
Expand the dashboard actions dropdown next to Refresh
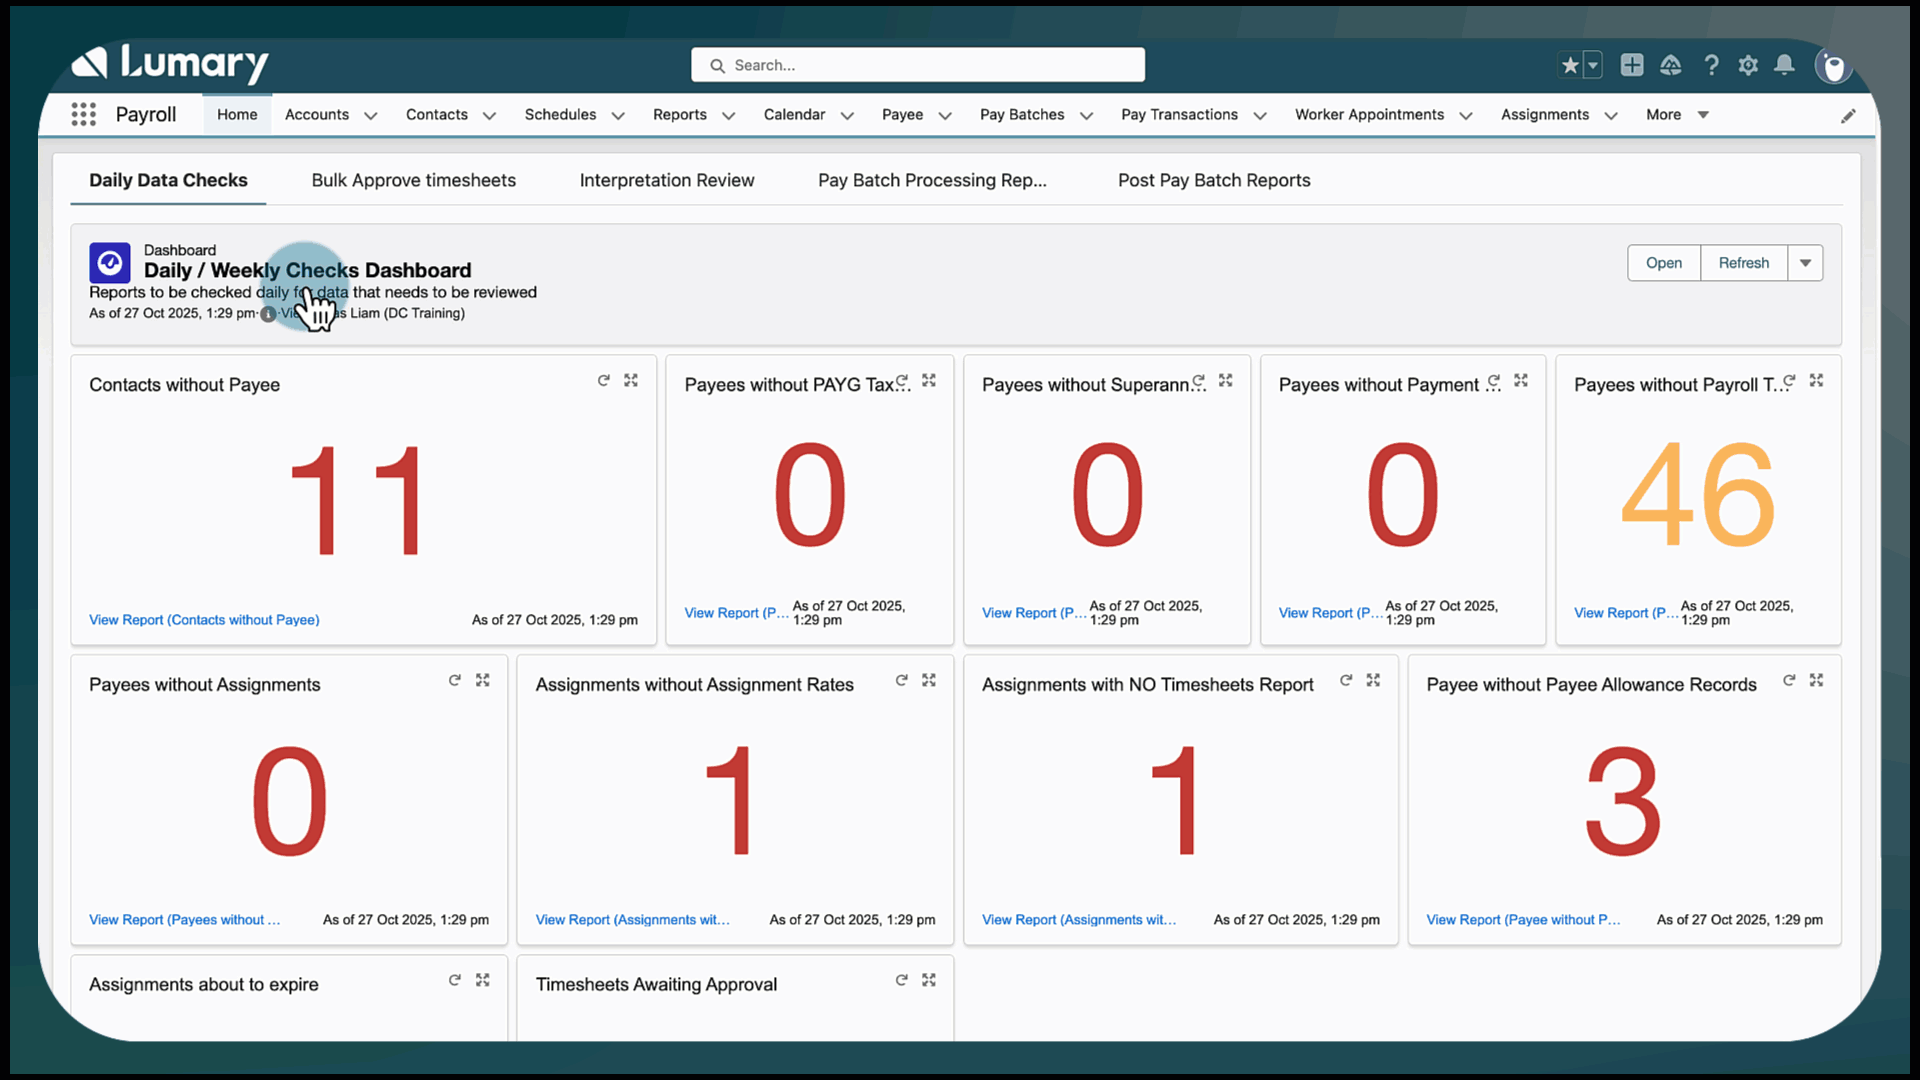[x=1805, y=263]
